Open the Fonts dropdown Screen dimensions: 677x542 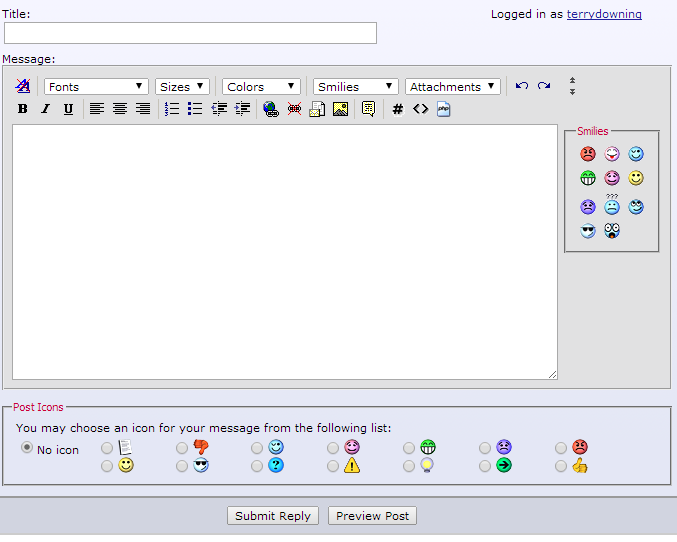(x=96, y=86)
